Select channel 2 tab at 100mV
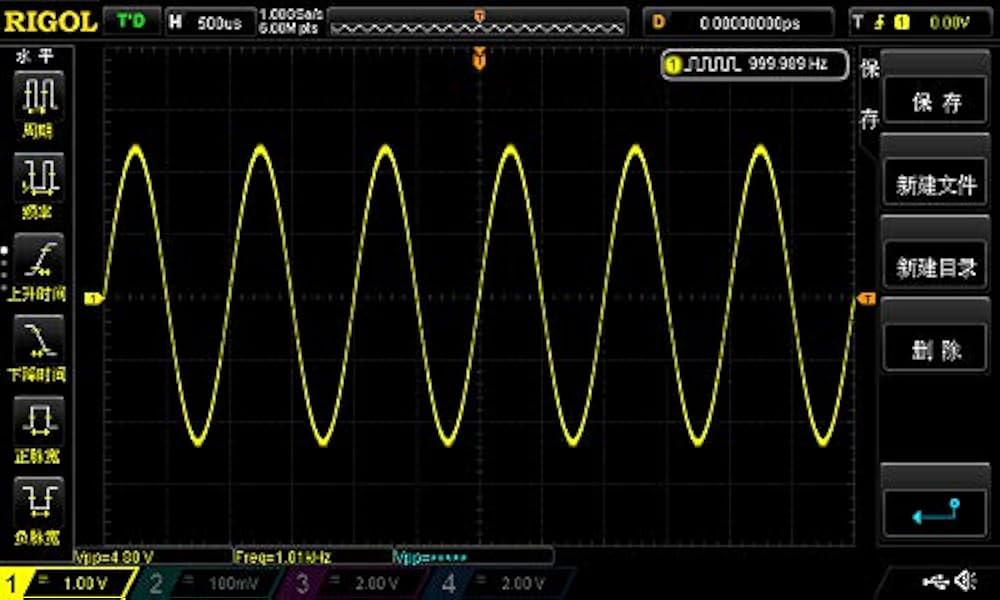This screenshot has height=600, width=1000. 207,583
